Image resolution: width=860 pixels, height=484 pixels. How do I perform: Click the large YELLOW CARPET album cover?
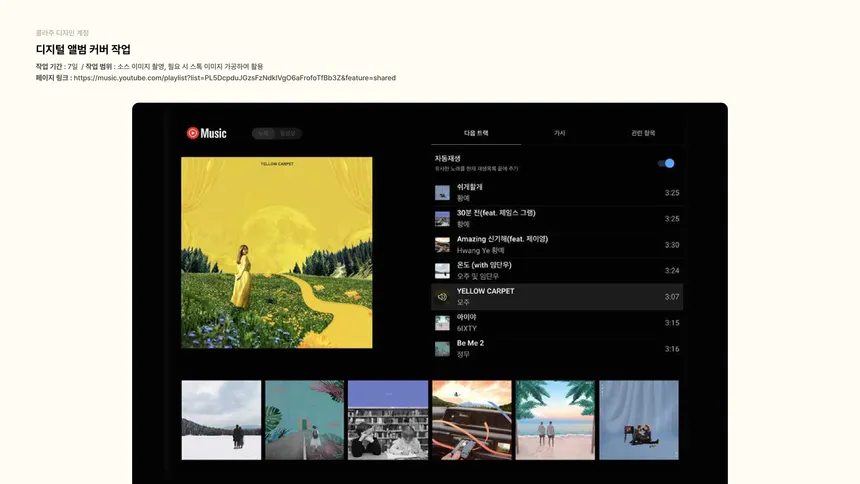coord(276,252)
